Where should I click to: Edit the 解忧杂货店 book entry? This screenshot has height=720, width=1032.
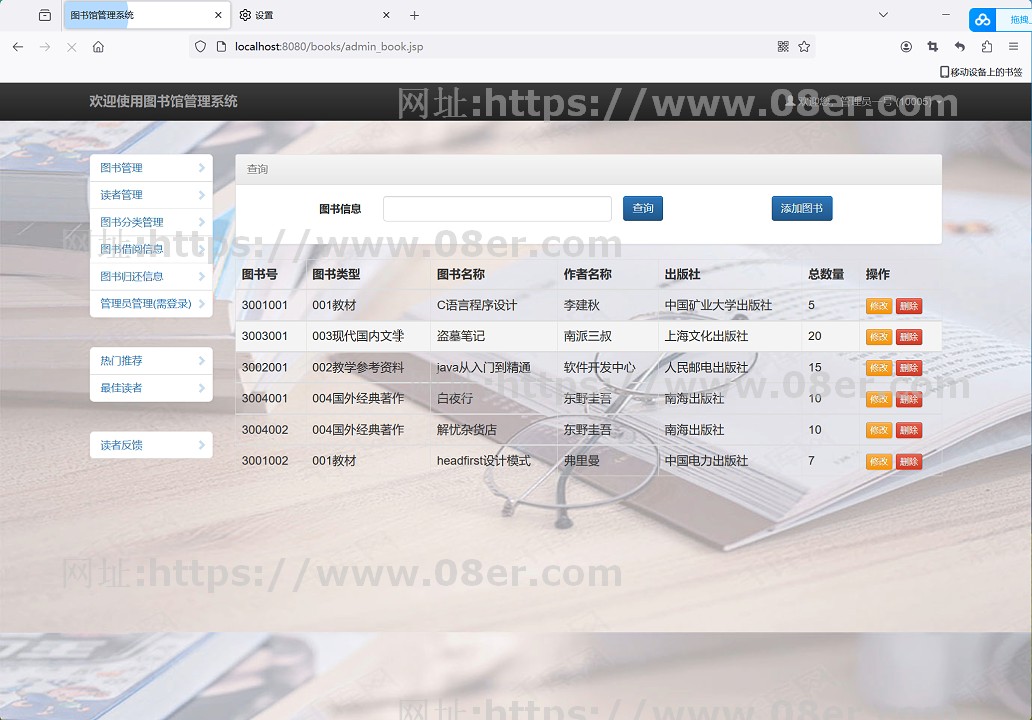coord(879,430)
